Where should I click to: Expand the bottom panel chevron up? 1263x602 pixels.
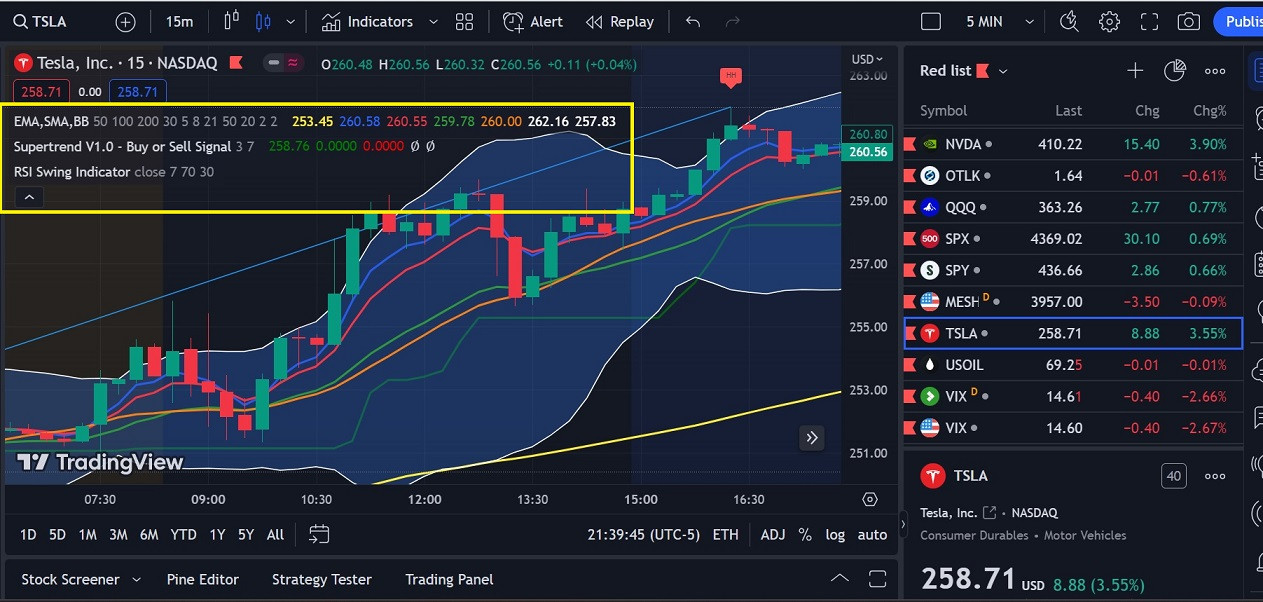[x=840, y=579]
